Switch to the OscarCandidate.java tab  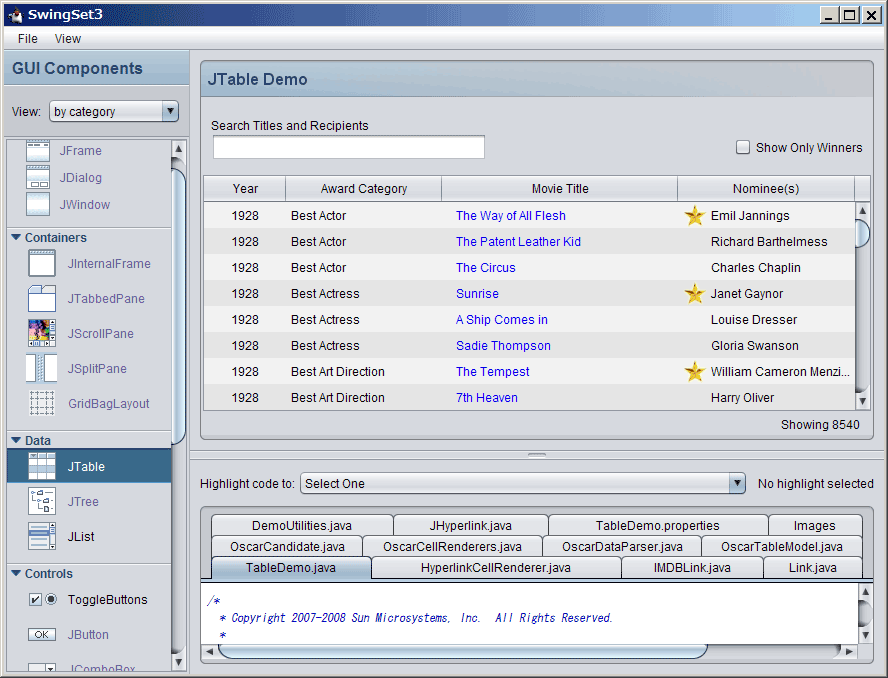pyautogui.click(x=287, y=547)
